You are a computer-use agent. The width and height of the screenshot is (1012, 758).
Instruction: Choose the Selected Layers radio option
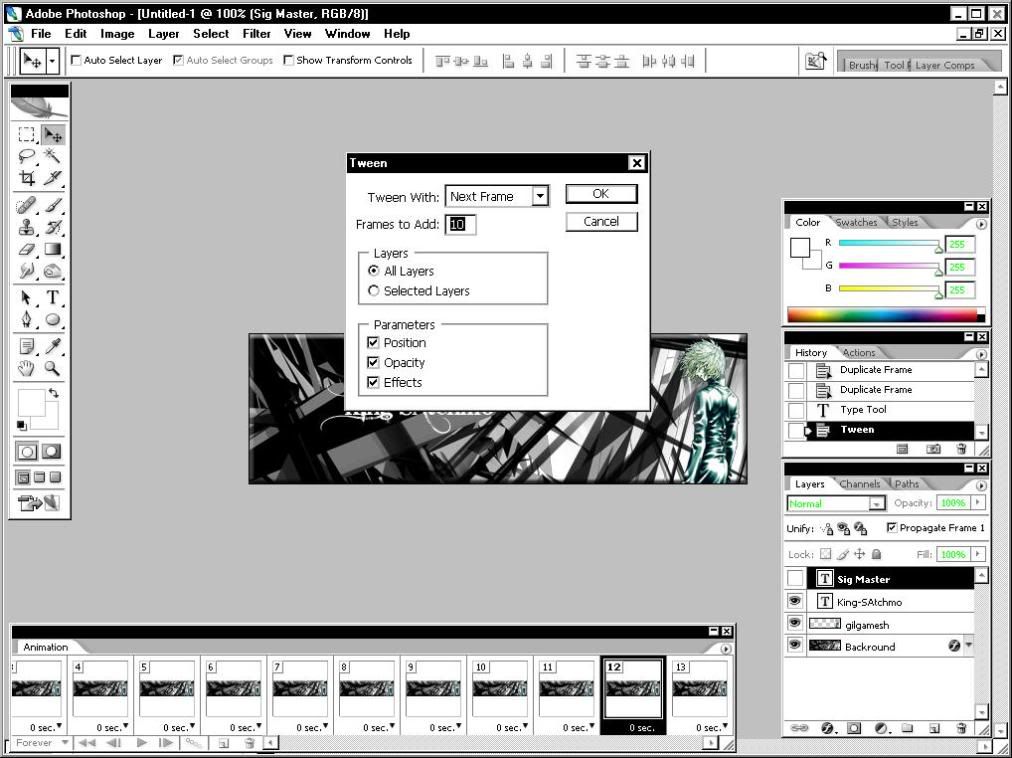(374, 291)
